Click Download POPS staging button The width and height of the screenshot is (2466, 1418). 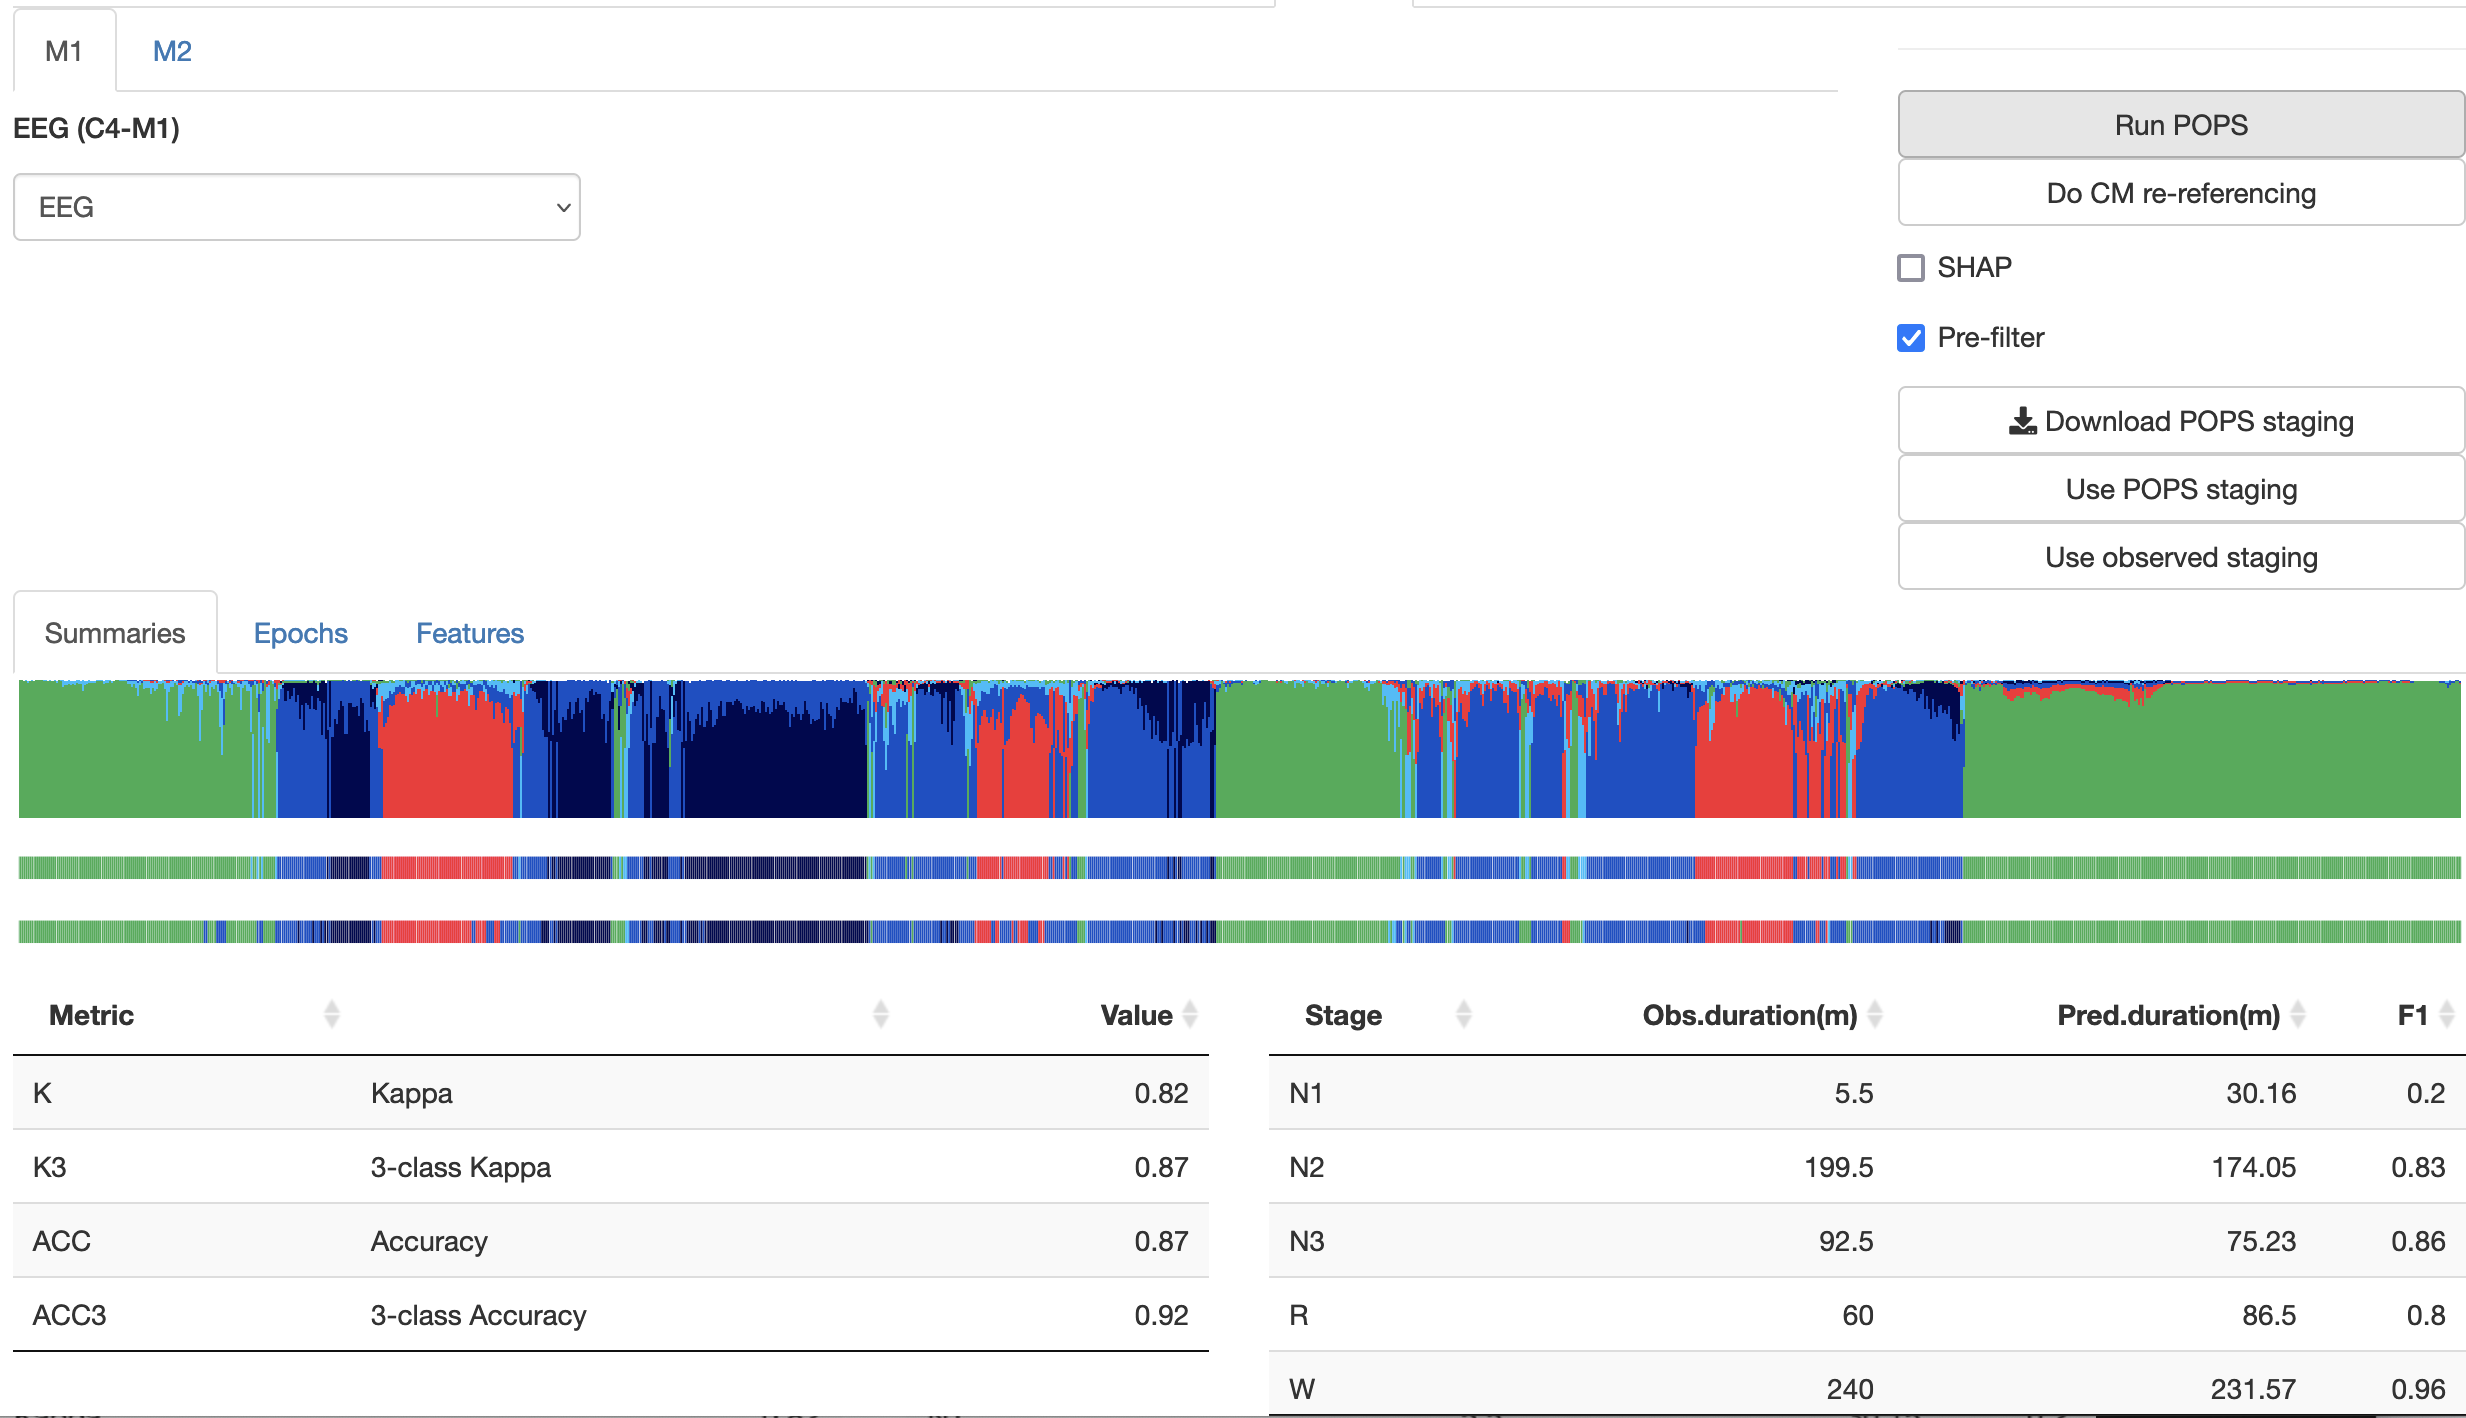tap(2180, 421)
